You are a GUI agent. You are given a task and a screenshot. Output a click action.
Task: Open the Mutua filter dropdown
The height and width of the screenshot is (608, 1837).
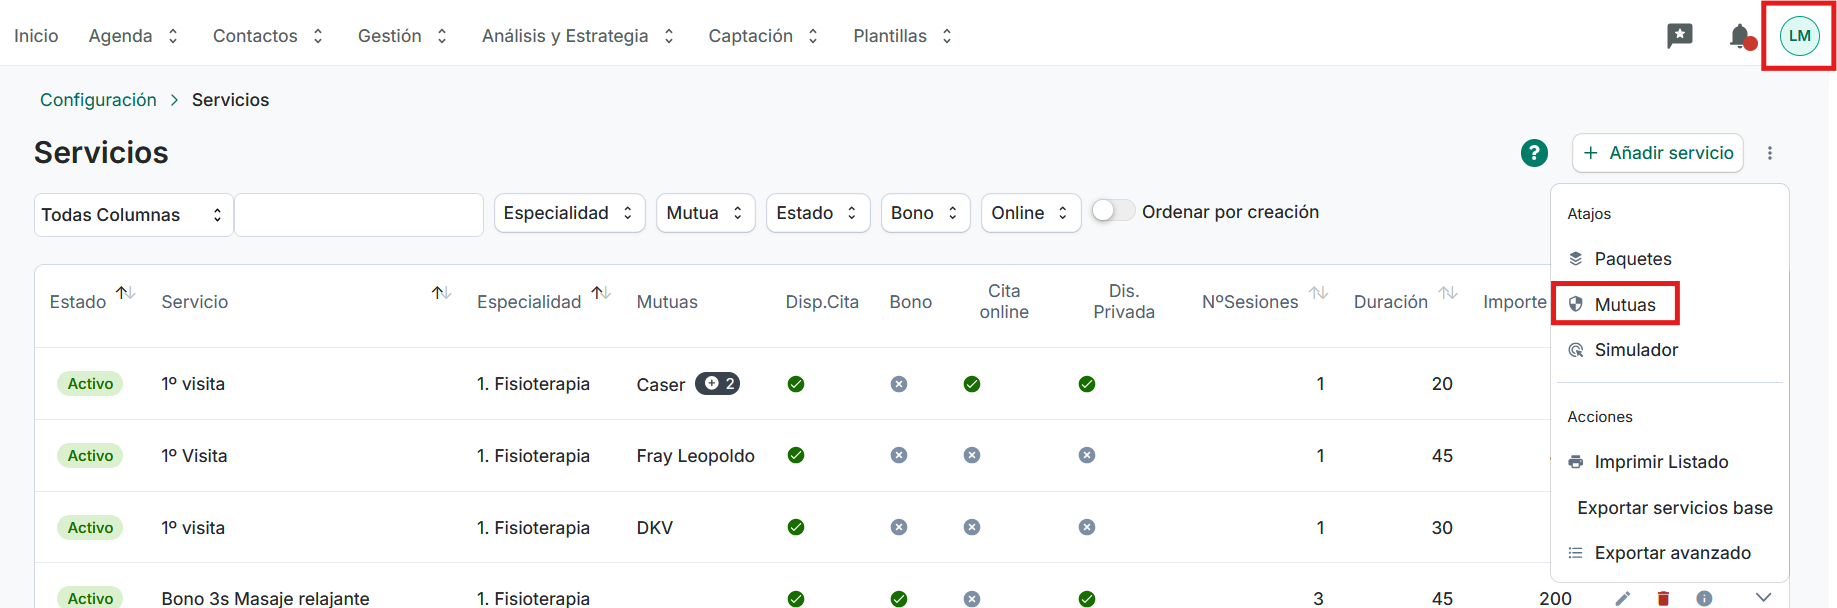point(705,213)
